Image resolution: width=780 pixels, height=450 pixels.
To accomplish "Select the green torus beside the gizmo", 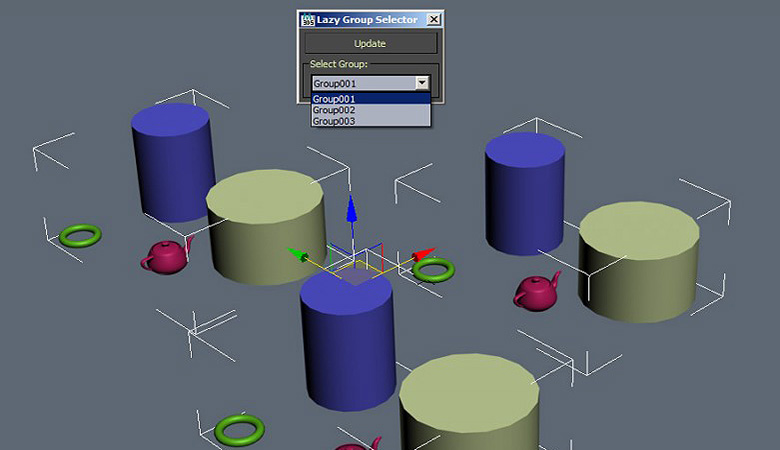I will (434, 270).
